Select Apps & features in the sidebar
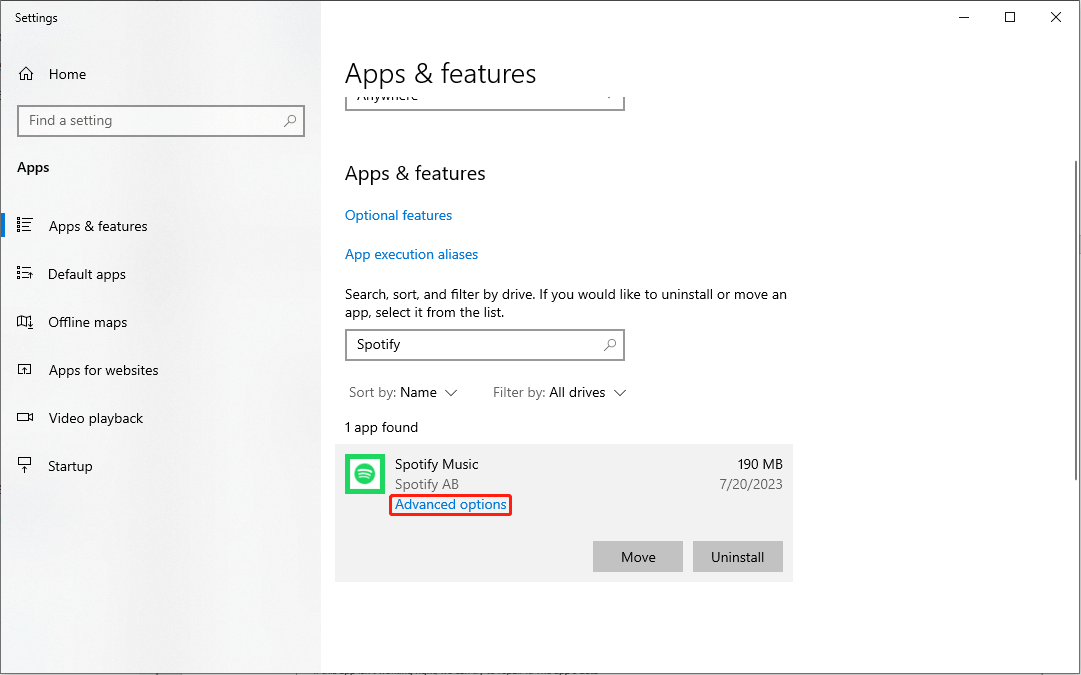The height and width of the screenshot is (675, 1081). click(x=98, y=226)
